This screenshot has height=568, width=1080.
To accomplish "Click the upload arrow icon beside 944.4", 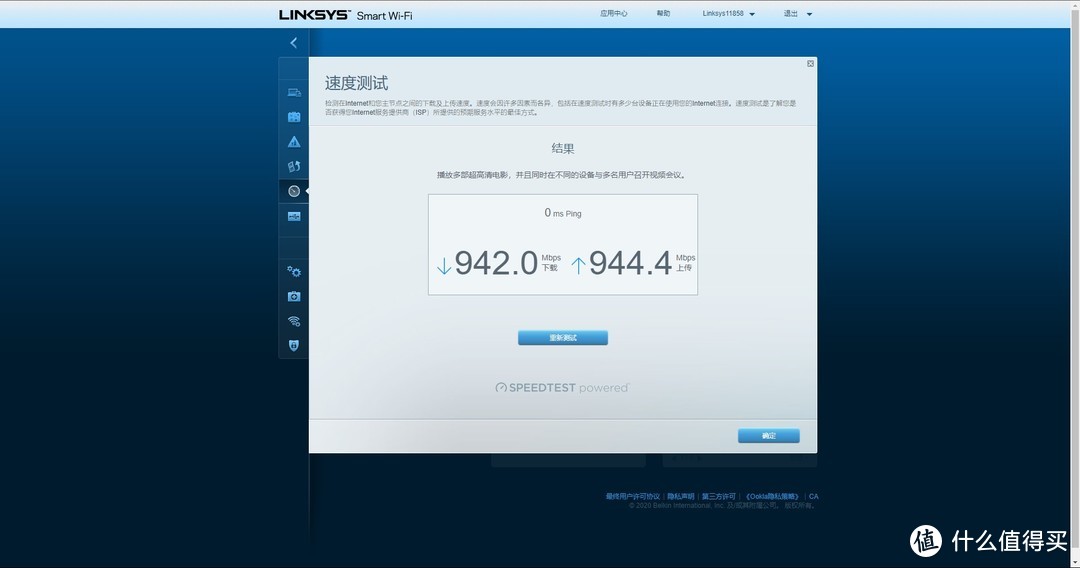I will coord(579,266).
